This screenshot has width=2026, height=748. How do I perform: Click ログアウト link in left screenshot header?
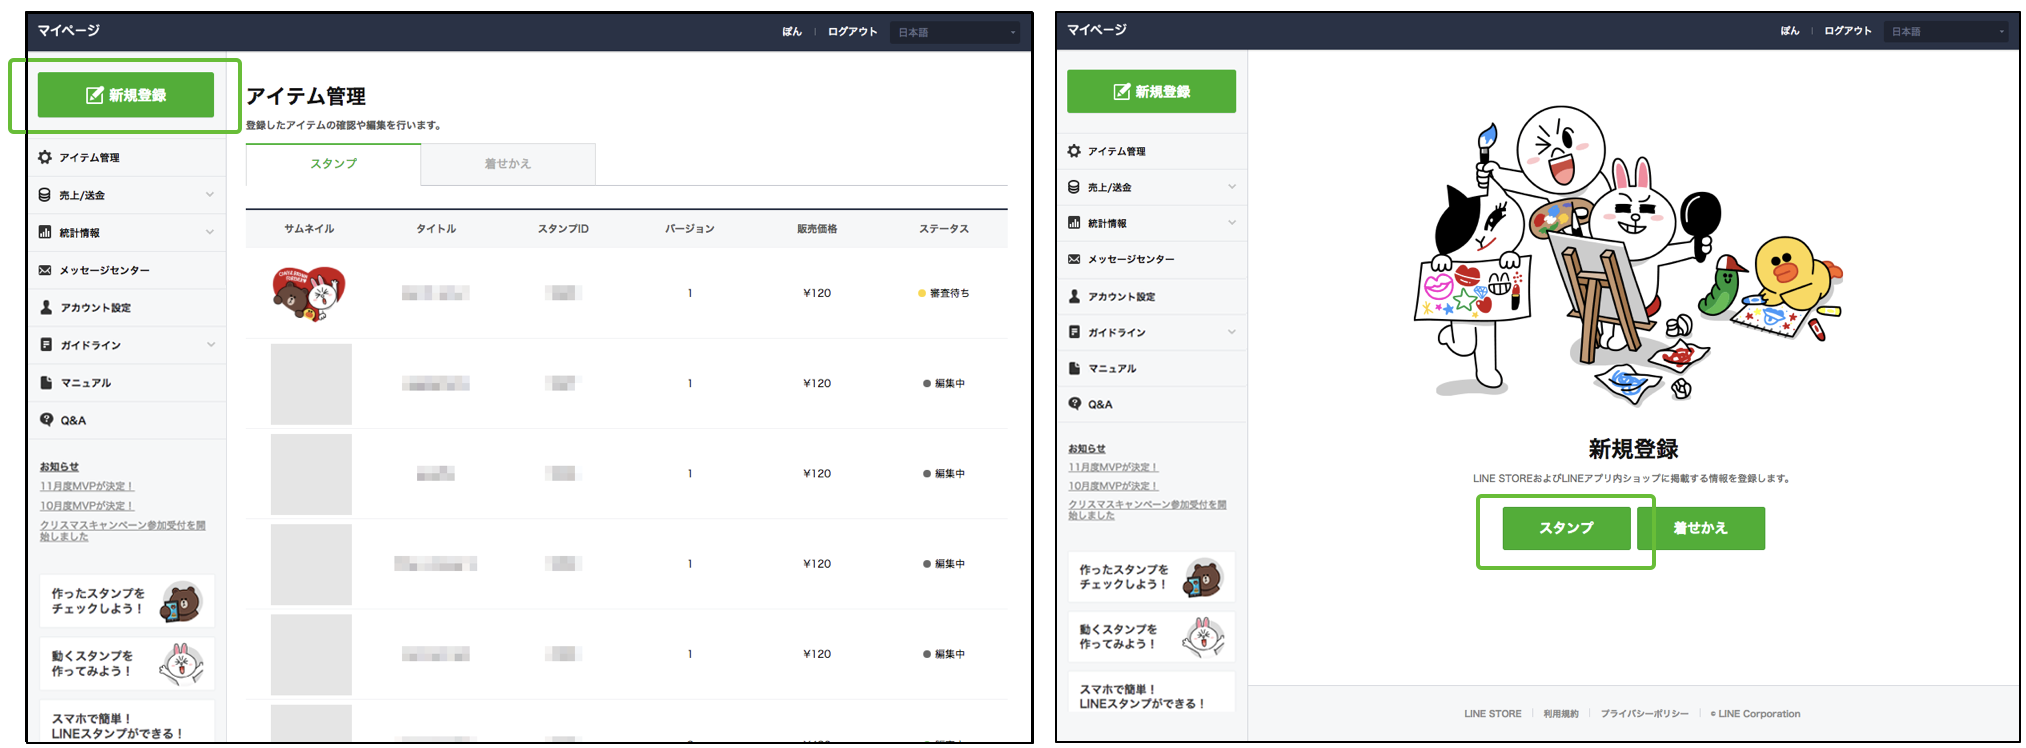pos(852,32)
